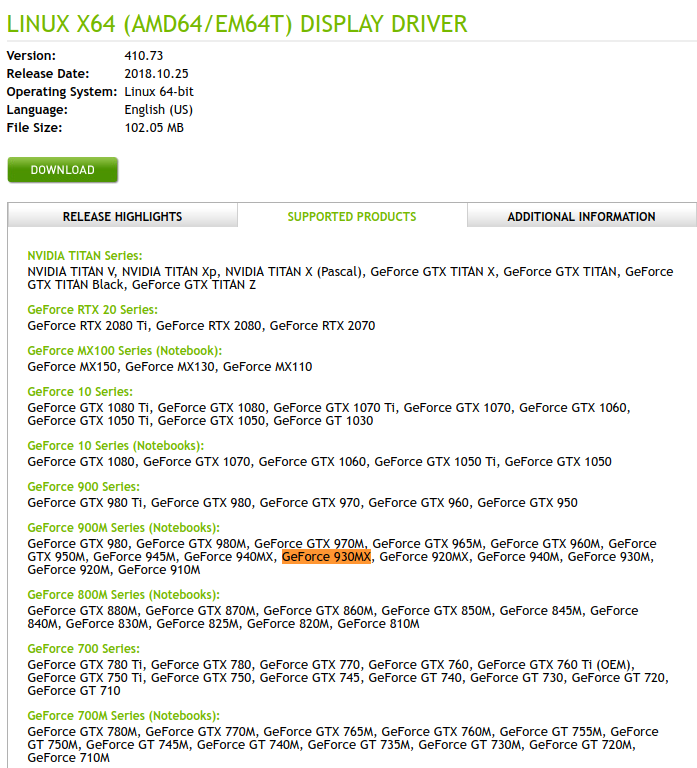Viewport: 697px width, 768px height.
Task: Select the Supported Products tab
Action: (352, 216)
